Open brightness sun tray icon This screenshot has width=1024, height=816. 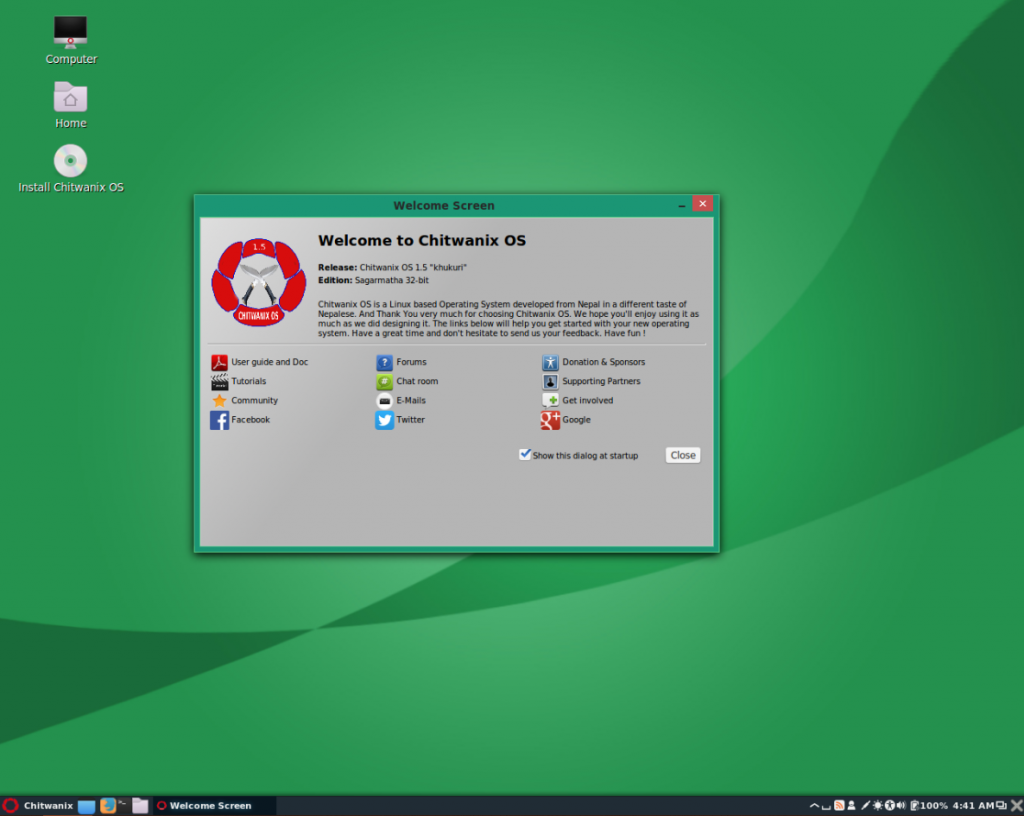(878, 806)
